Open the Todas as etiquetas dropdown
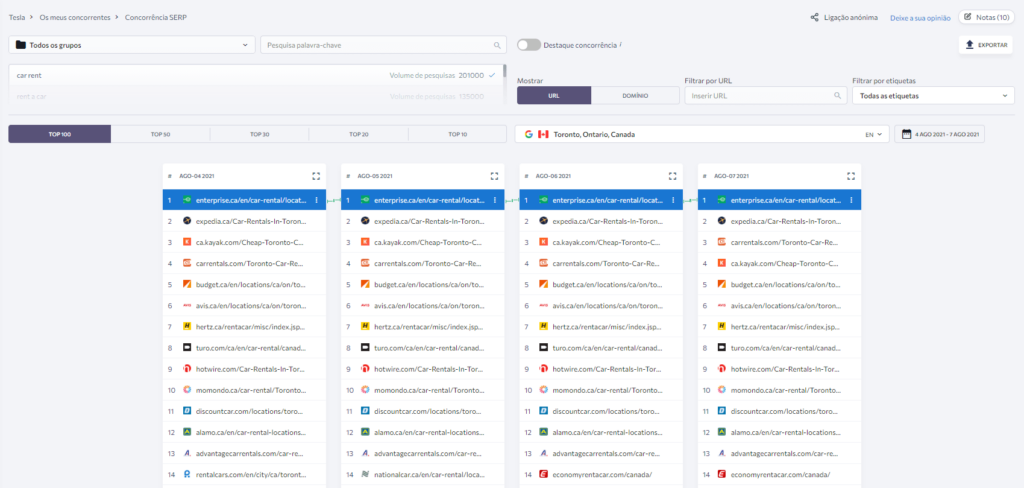 point(933,95)
